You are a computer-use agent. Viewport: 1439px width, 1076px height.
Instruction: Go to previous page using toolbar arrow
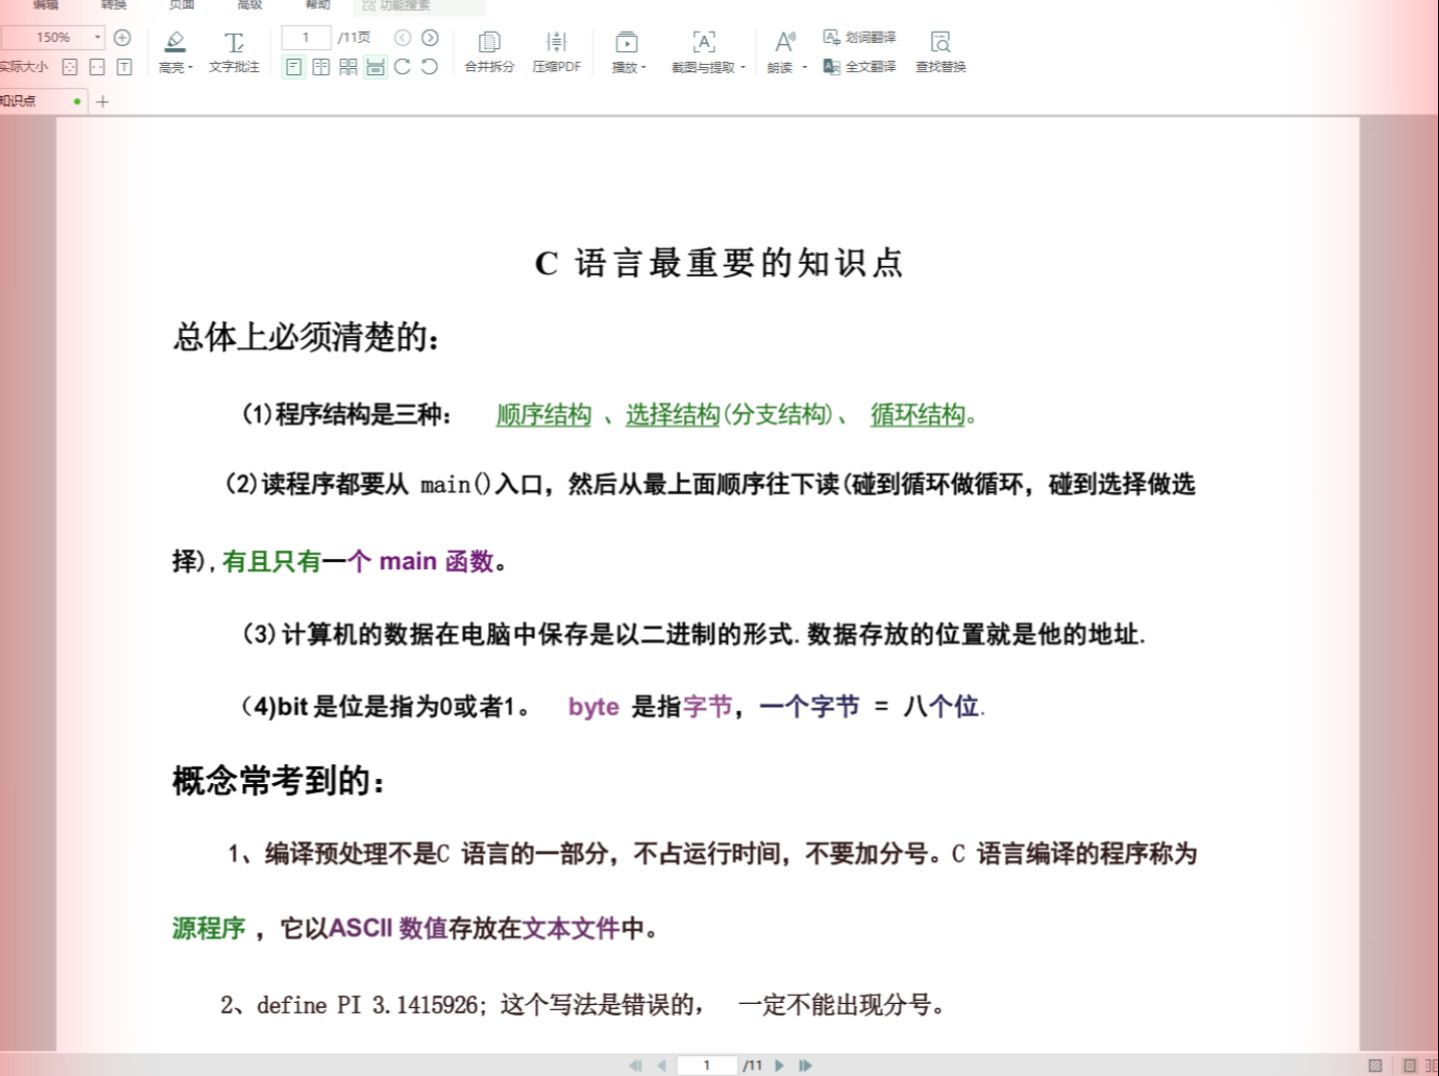click(x=402, y=37)
